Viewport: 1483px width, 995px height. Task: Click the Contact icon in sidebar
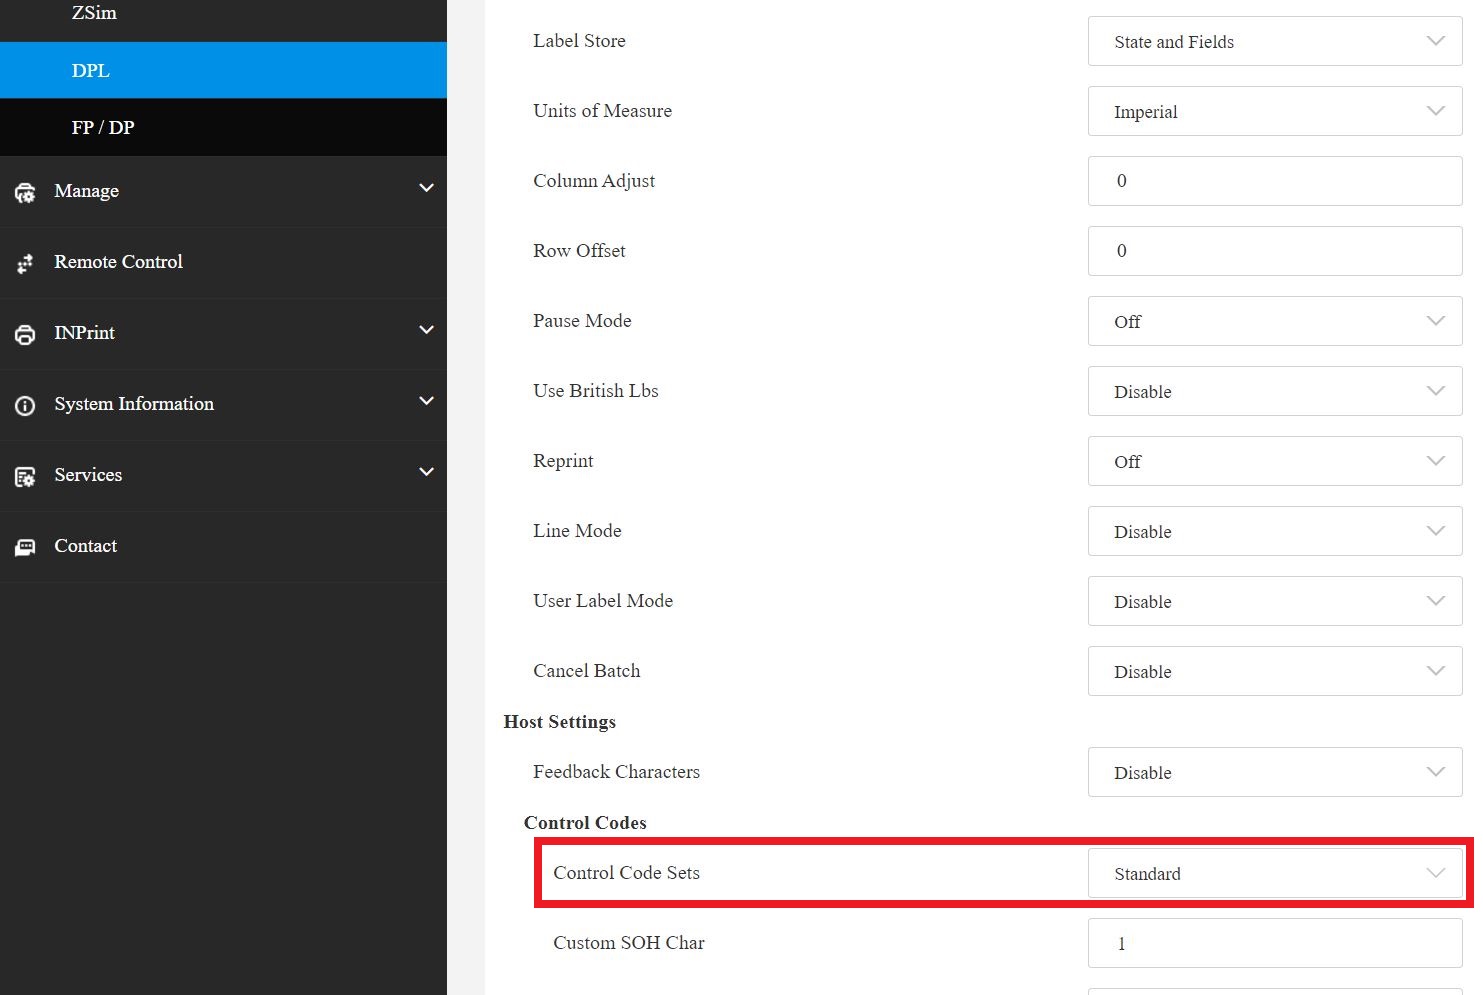coord(25,547)
